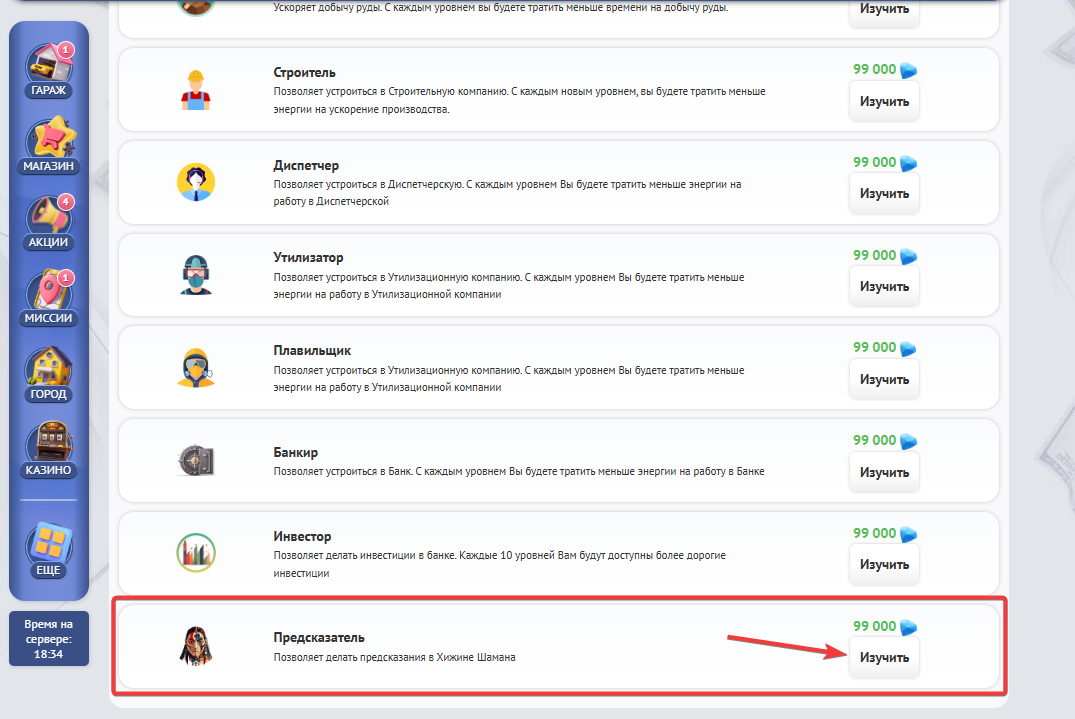Viewport: 1075px width, 719px height.
Task: Select the Еще menu label
Action: click(x=49, y=570)
